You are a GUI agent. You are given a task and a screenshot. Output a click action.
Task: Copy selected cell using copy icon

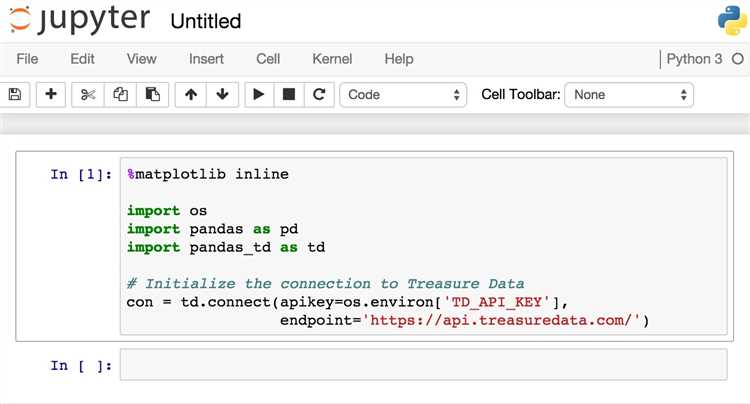click(x=120, y=94)
